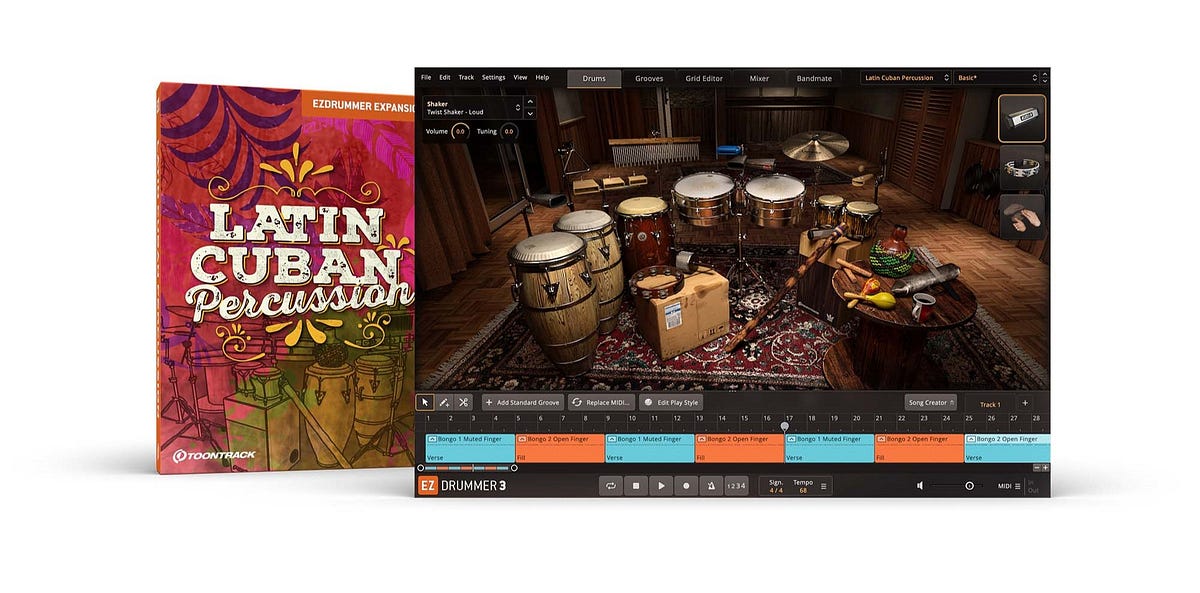The width and height of the screenshot is (1200, 593).
Task: Switch to the Mixer tab
Action: click(x=759, y=77)
